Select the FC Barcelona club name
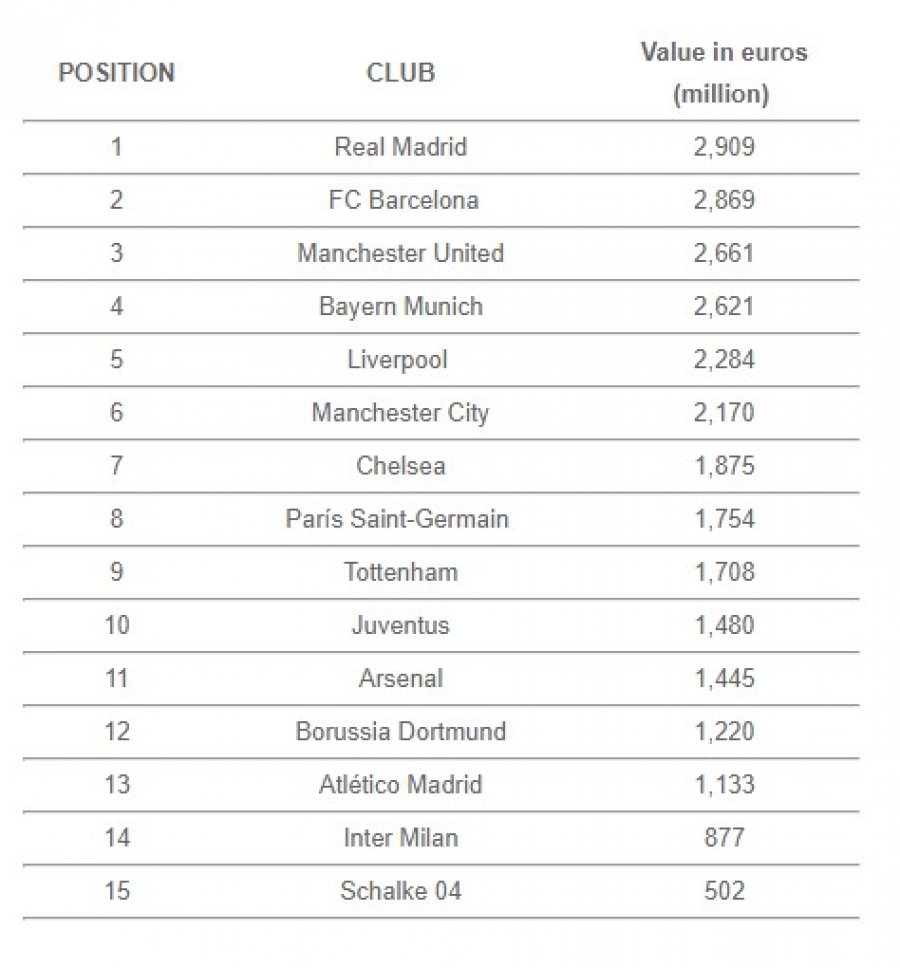900x968 pixels. pyautogui.click(x=404, y=200)
